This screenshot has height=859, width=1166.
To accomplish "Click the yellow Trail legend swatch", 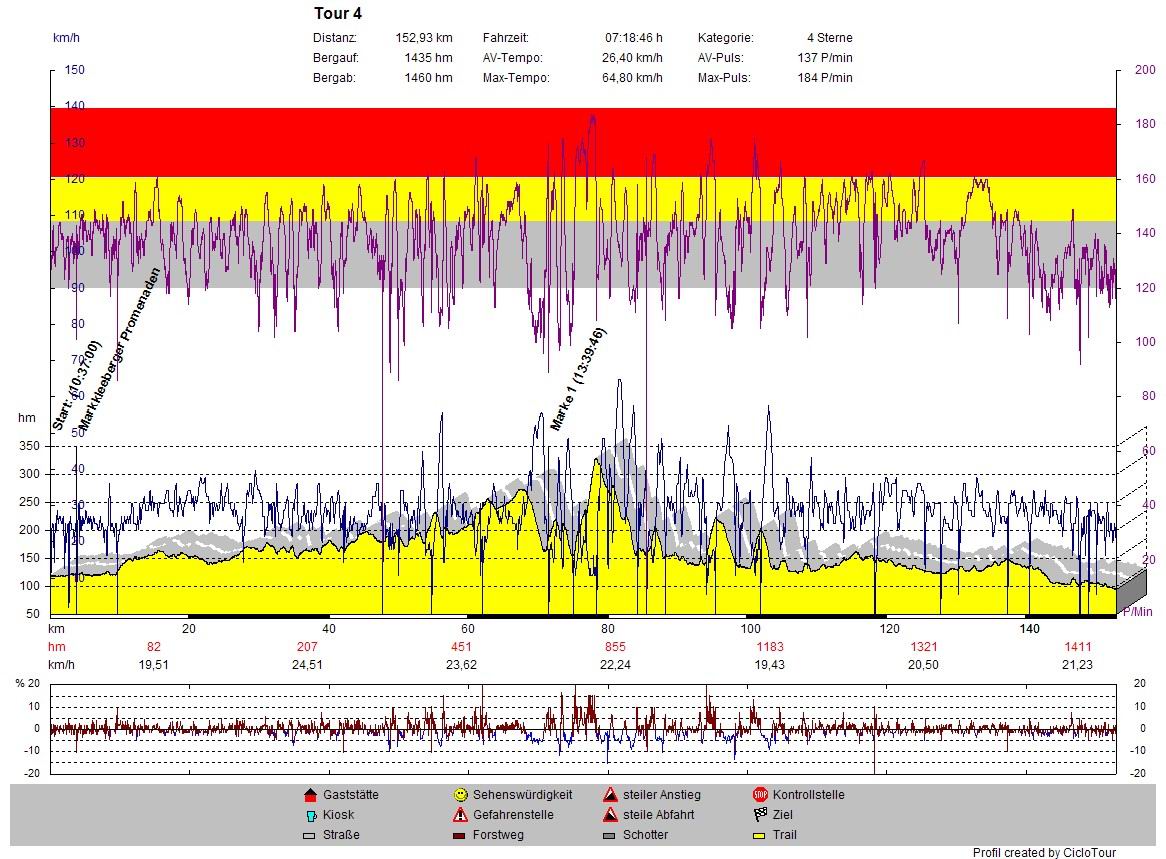I will pyautogui.click(x=760, y=835).
